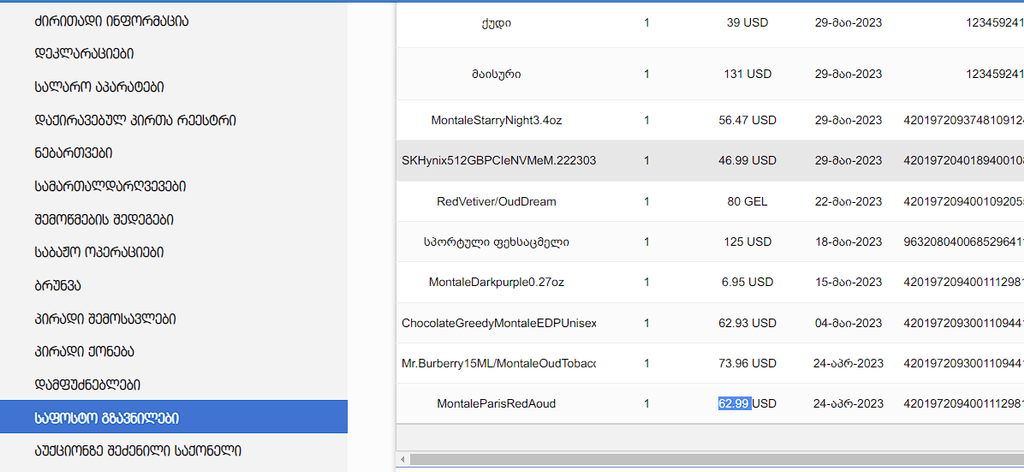This screenshot has height=472, width=1024.
Task: Click the highlighted 62.99 USD price
Action: 747,403
